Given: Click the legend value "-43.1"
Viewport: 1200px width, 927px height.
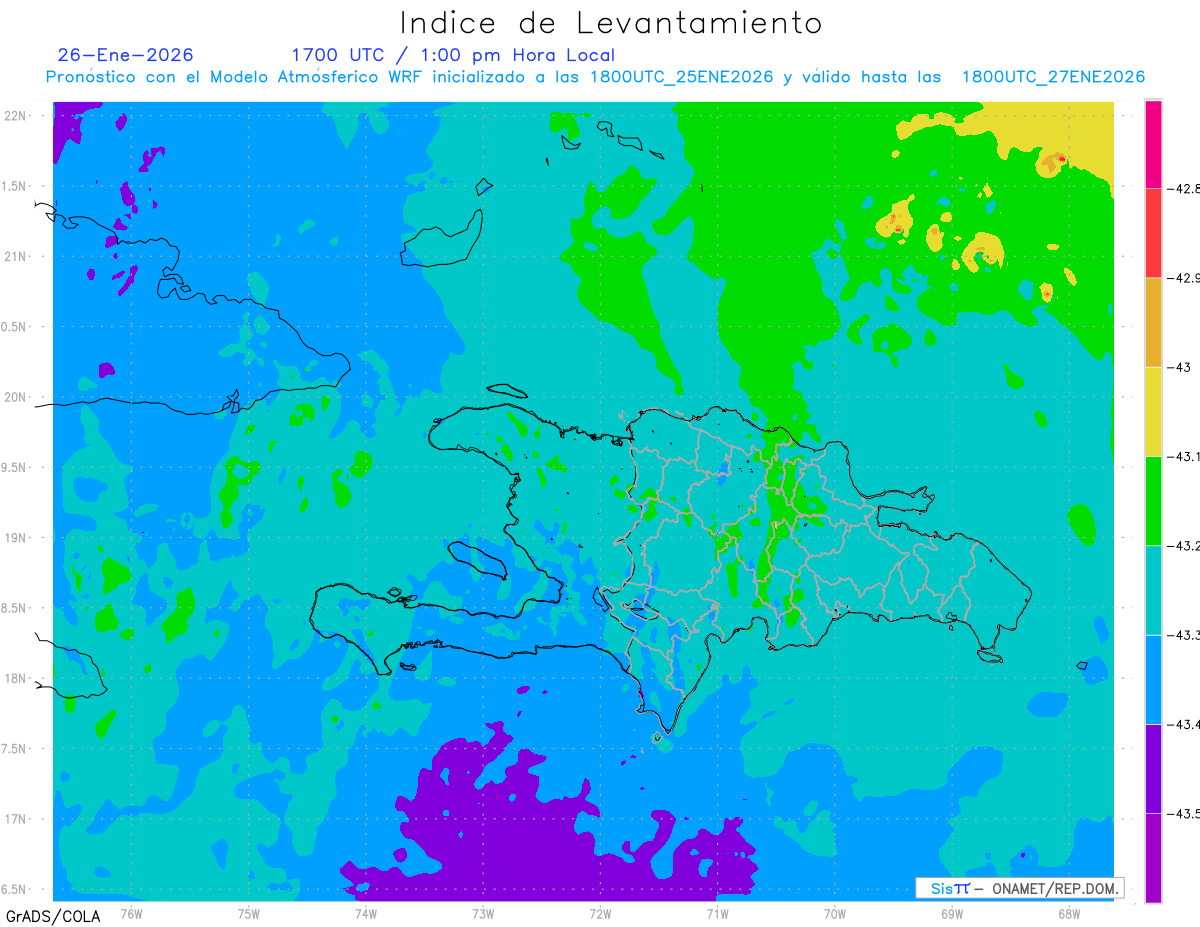Looking at the screenshot, I should (x=1183, y=456).
